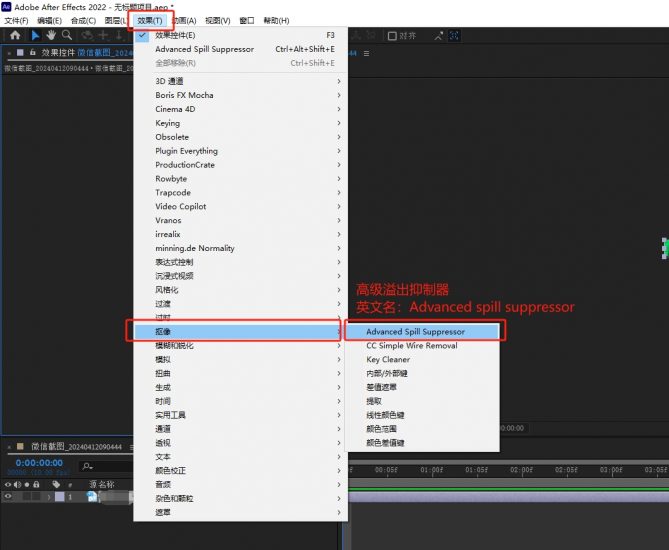Click the search icon in timeline search
The width and height of the screenshot is (669, 550).
coord(87,466)
